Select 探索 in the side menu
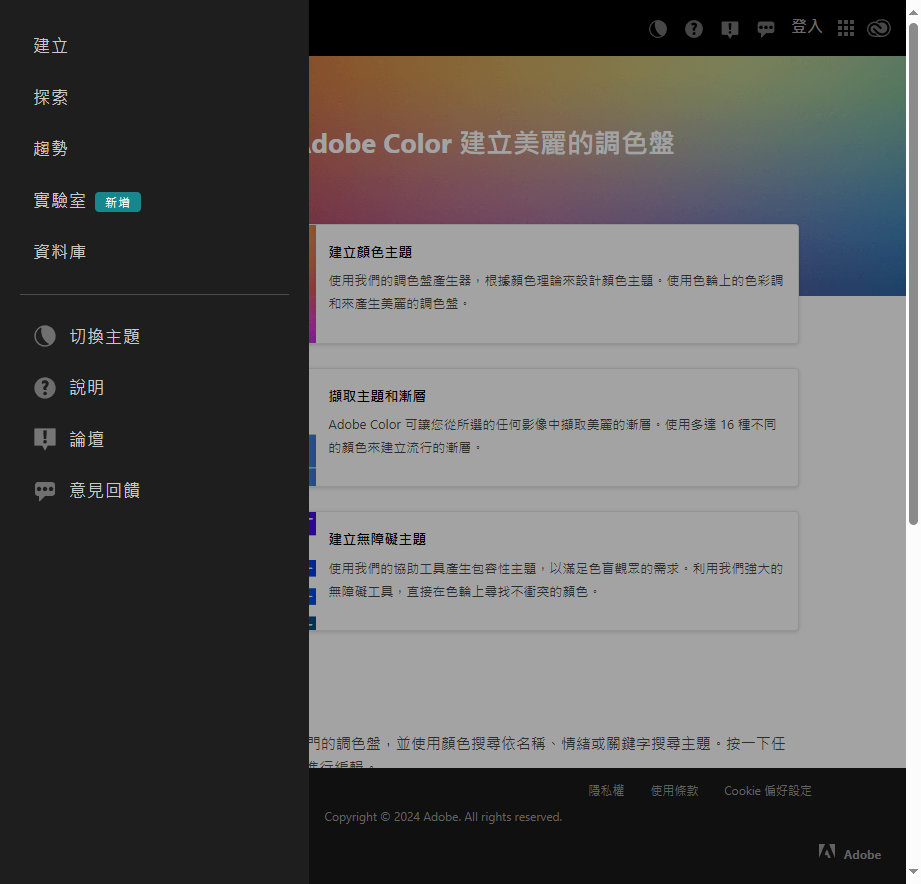Viewport: 921px width, 884px height. tap(51, 97)
